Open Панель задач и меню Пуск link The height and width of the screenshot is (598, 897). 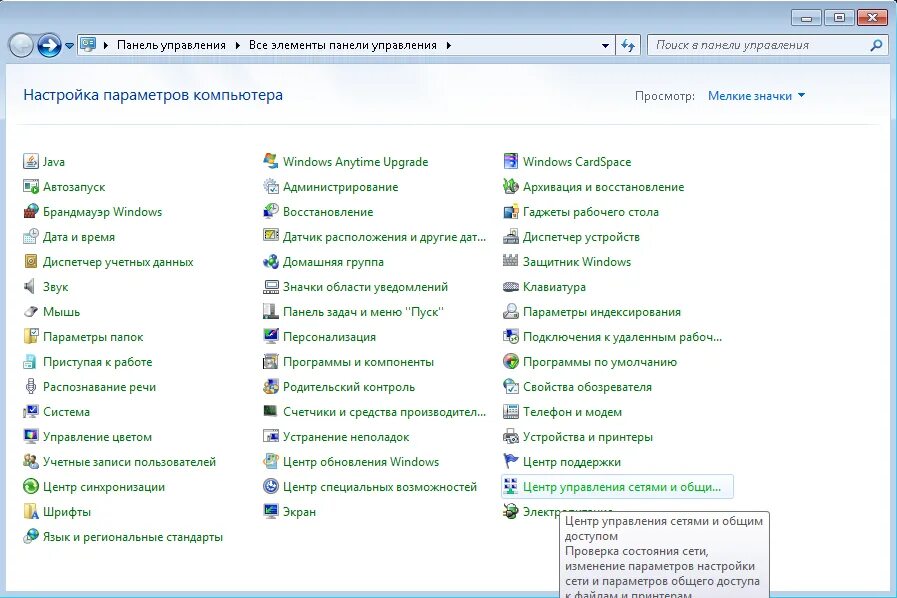tap(363, 312)
